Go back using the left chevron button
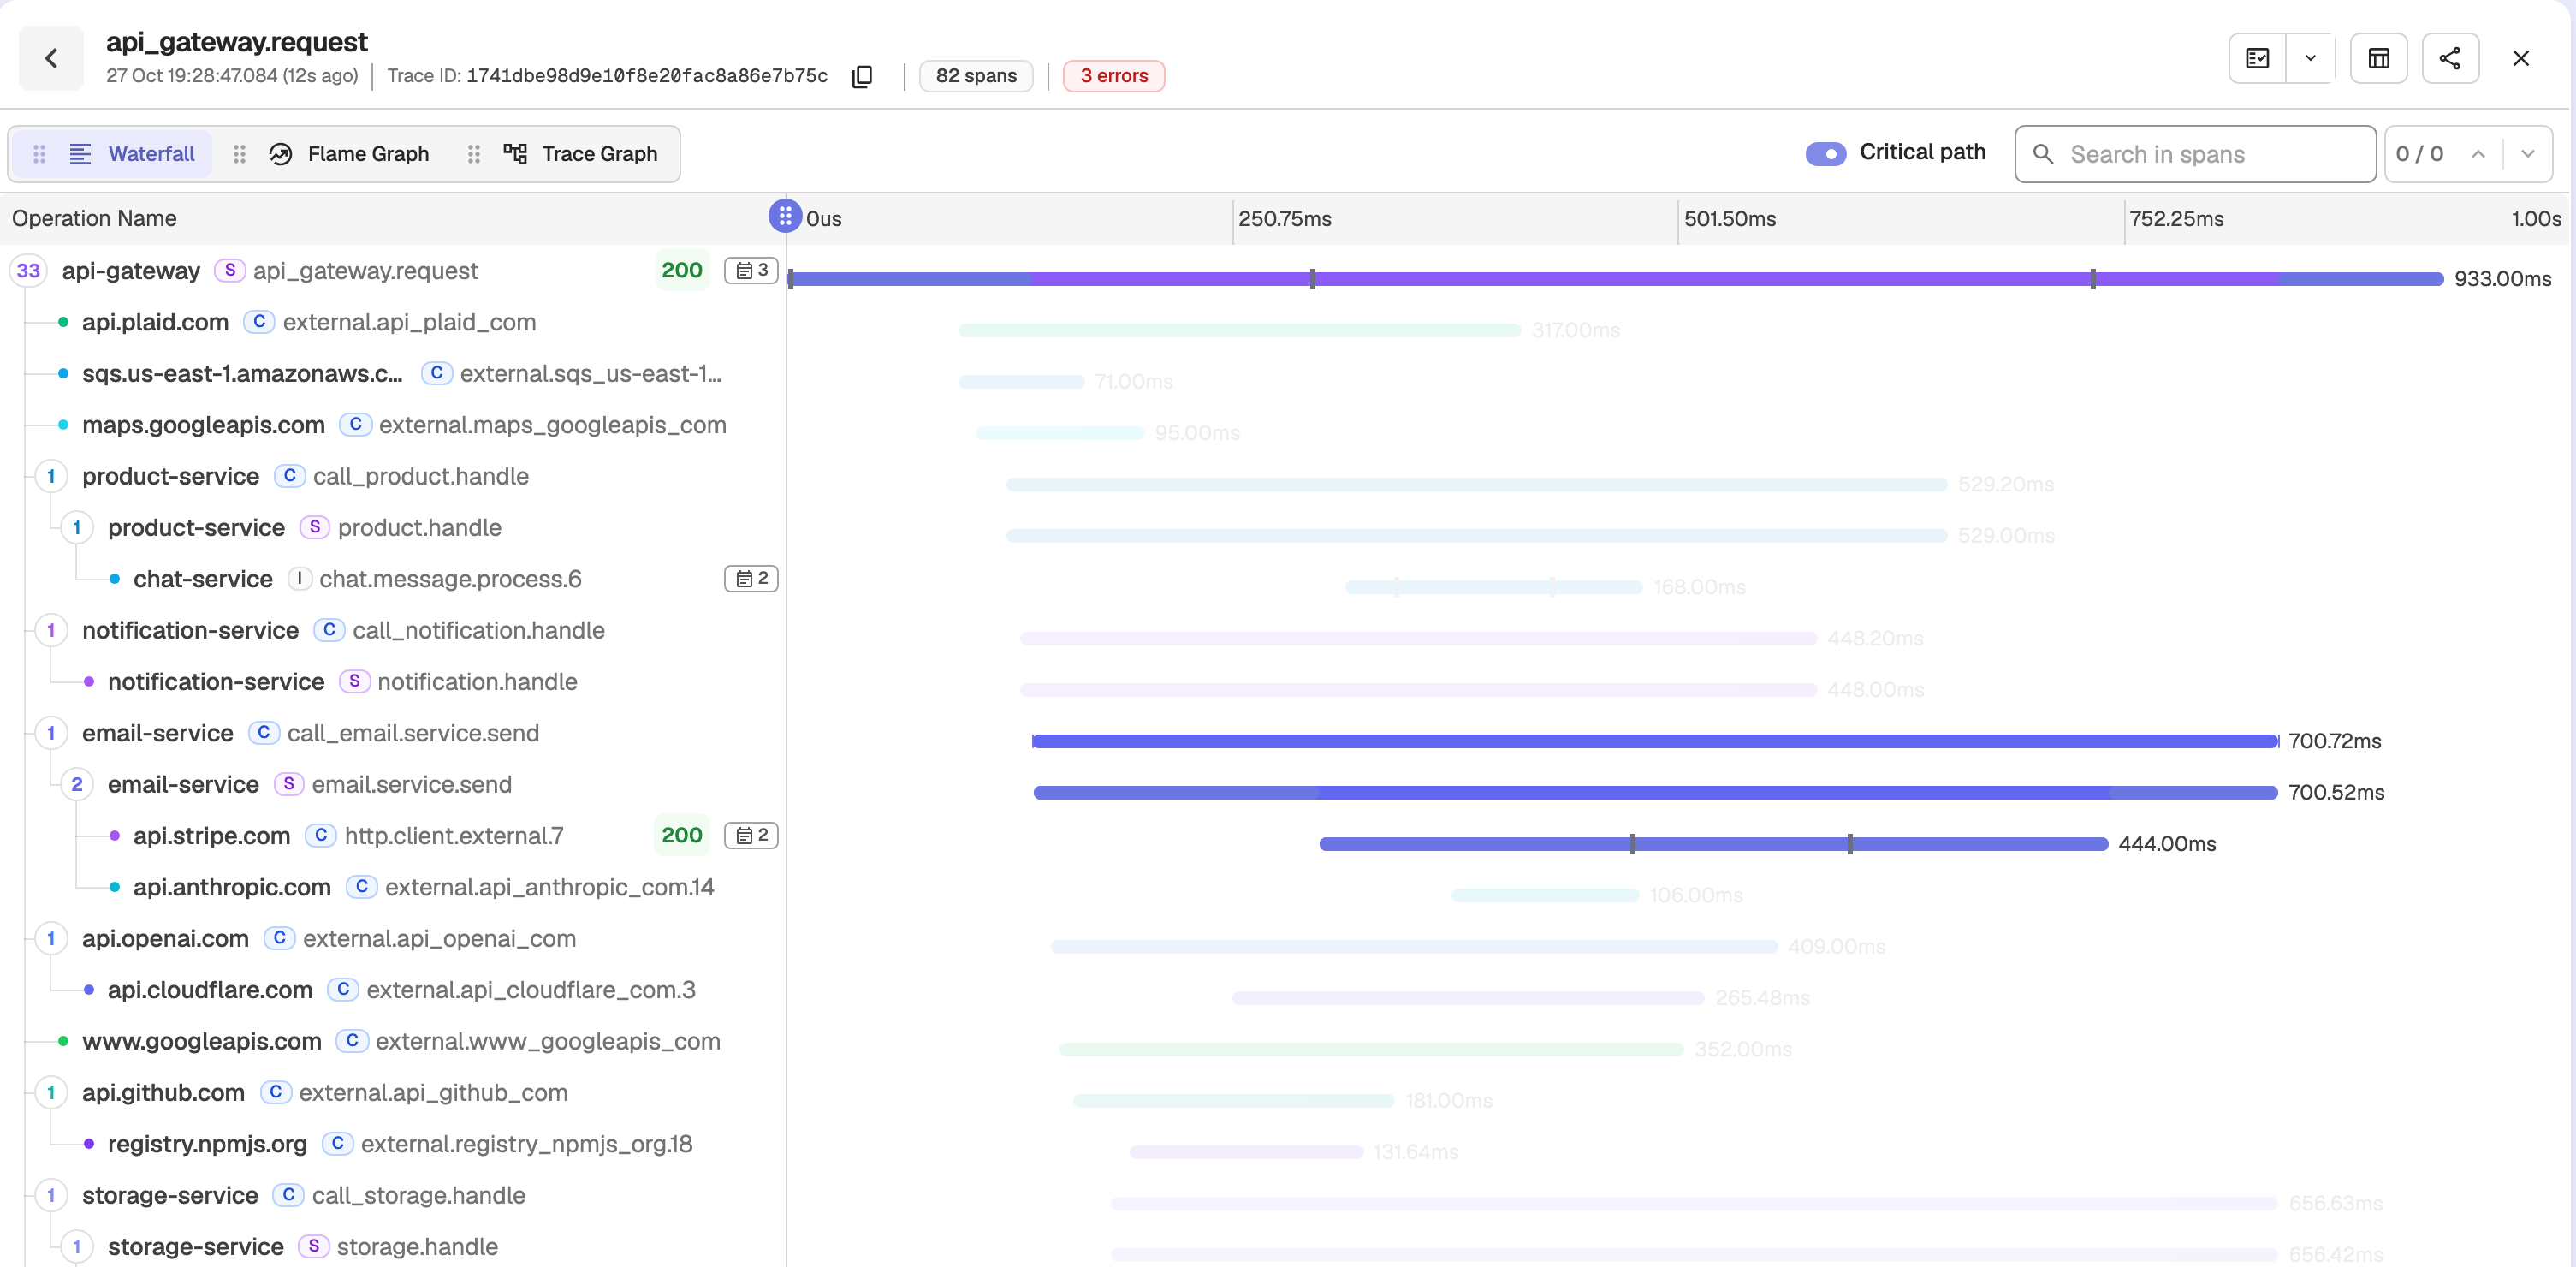The width and height of the screenshot is (2576, 1267). pos(51,58)
